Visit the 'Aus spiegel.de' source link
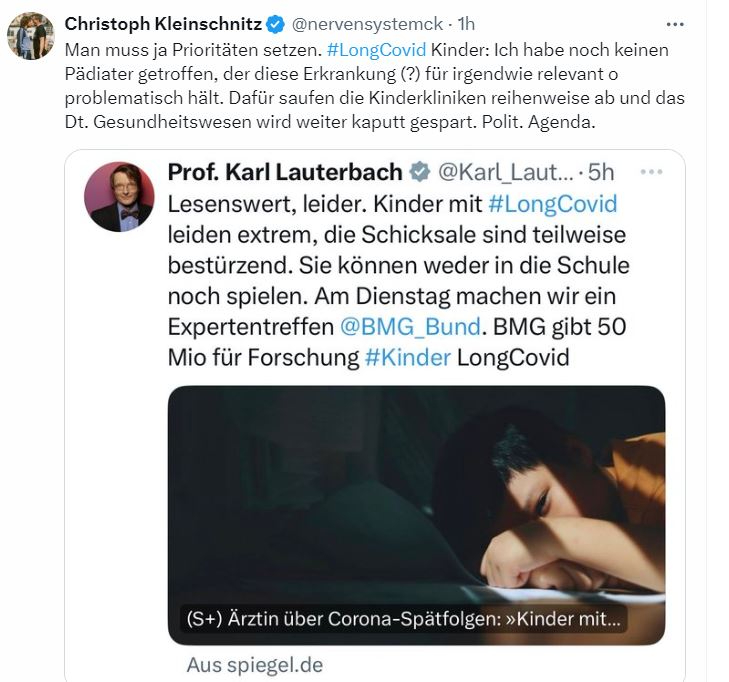This screenshot has height=682, width=729. pyautogui.click(x=255, y=664)
